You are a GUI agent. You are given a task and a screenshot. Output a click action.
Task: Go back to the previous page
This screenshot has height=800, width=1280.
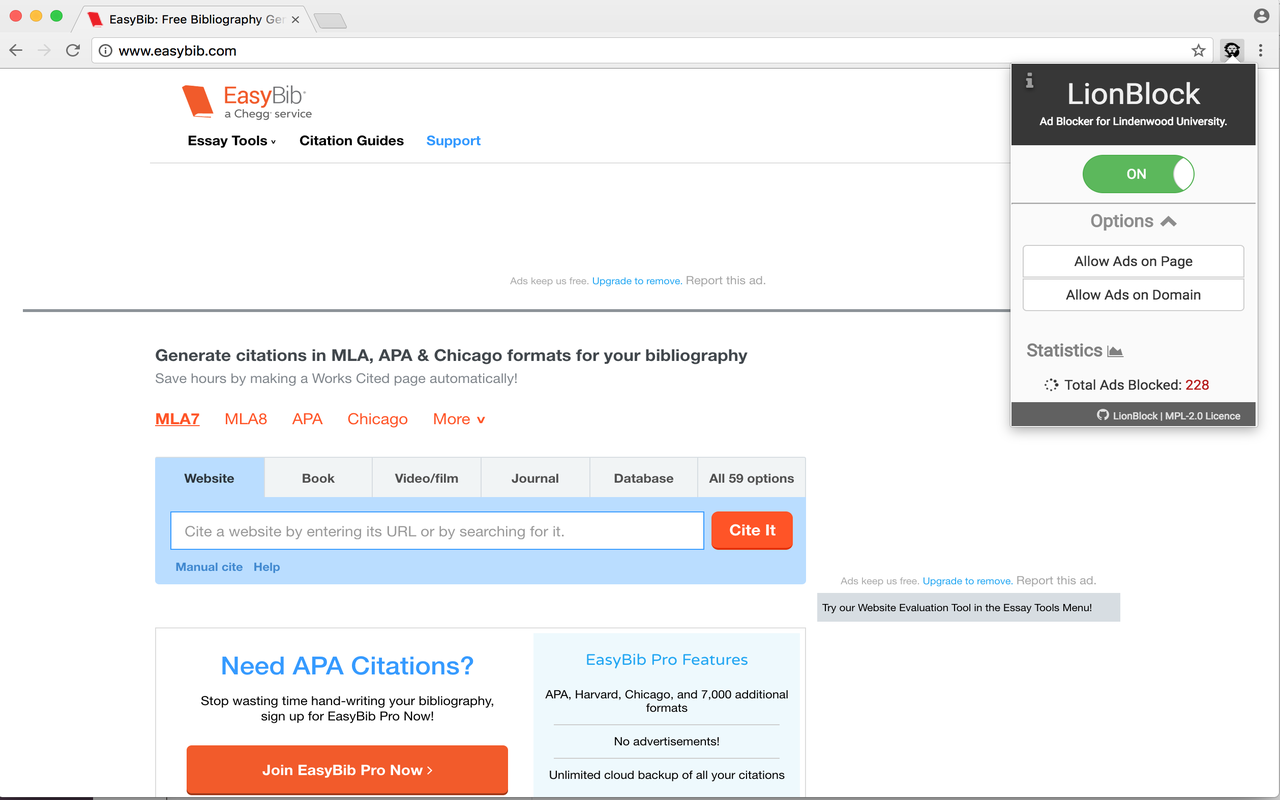[x=16, y=50]
